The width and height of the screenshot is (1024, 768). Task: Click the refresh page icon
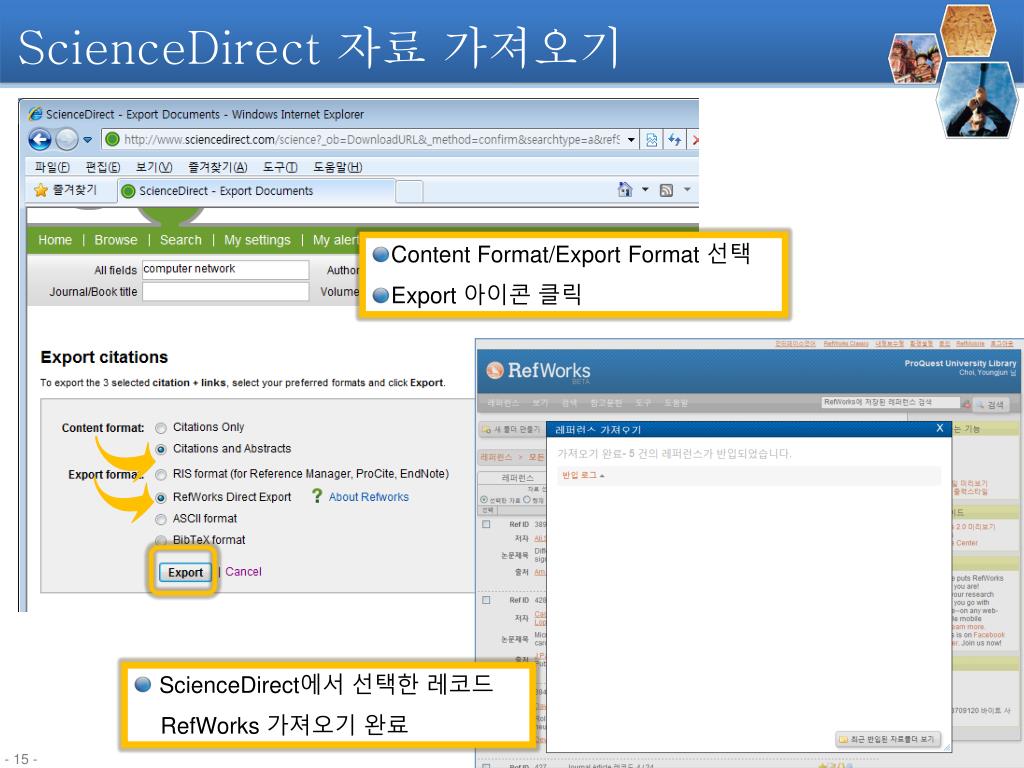pos(675,140)
